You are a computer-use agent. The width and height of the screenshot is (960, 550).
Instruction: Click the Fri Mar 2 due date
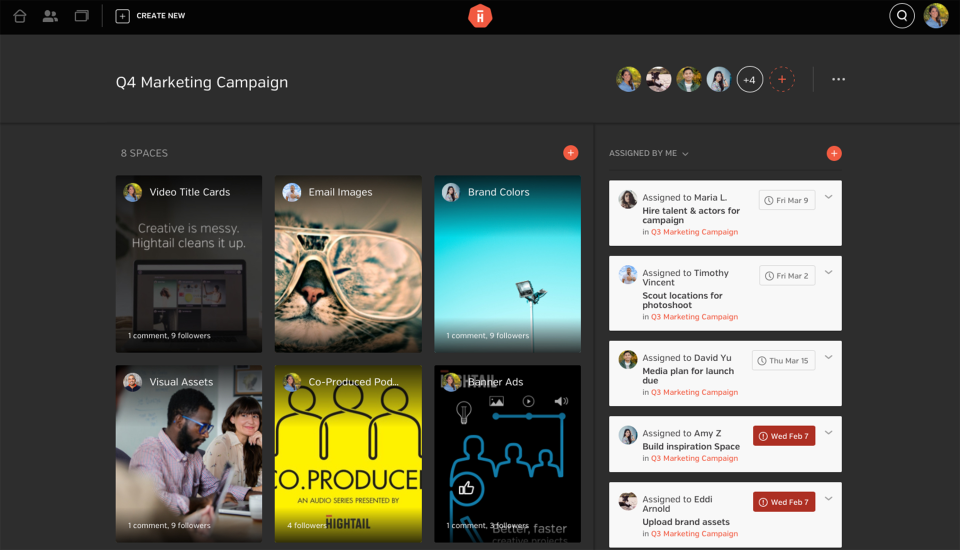[x=787, y=276]
